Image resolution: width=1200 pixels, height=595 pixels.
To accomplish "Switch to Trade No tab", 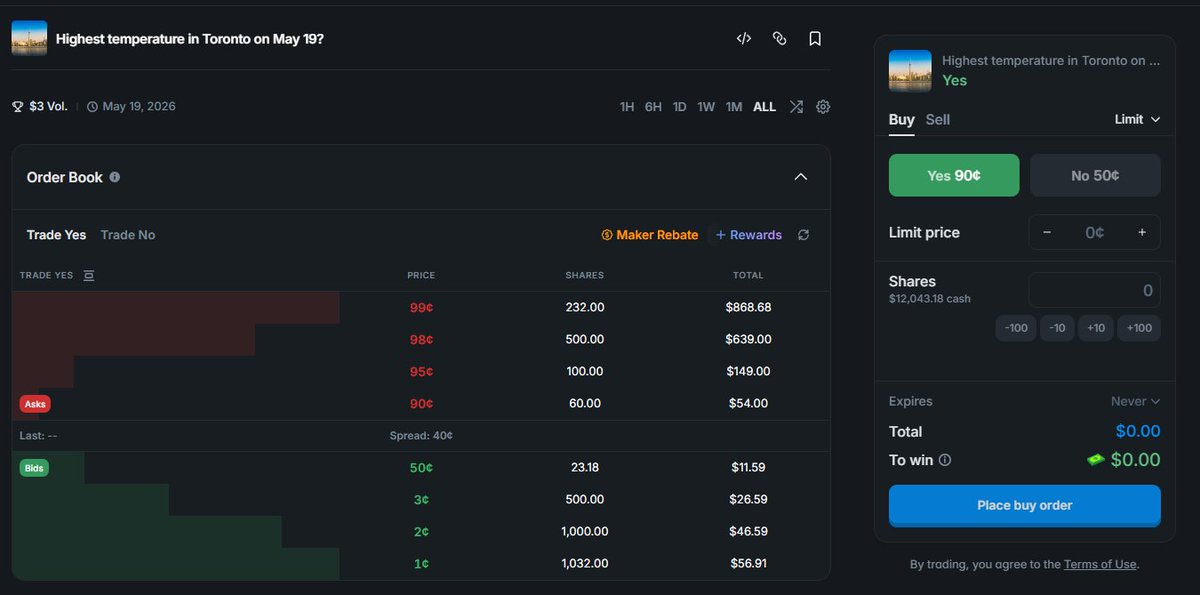I will coord(128,235).
